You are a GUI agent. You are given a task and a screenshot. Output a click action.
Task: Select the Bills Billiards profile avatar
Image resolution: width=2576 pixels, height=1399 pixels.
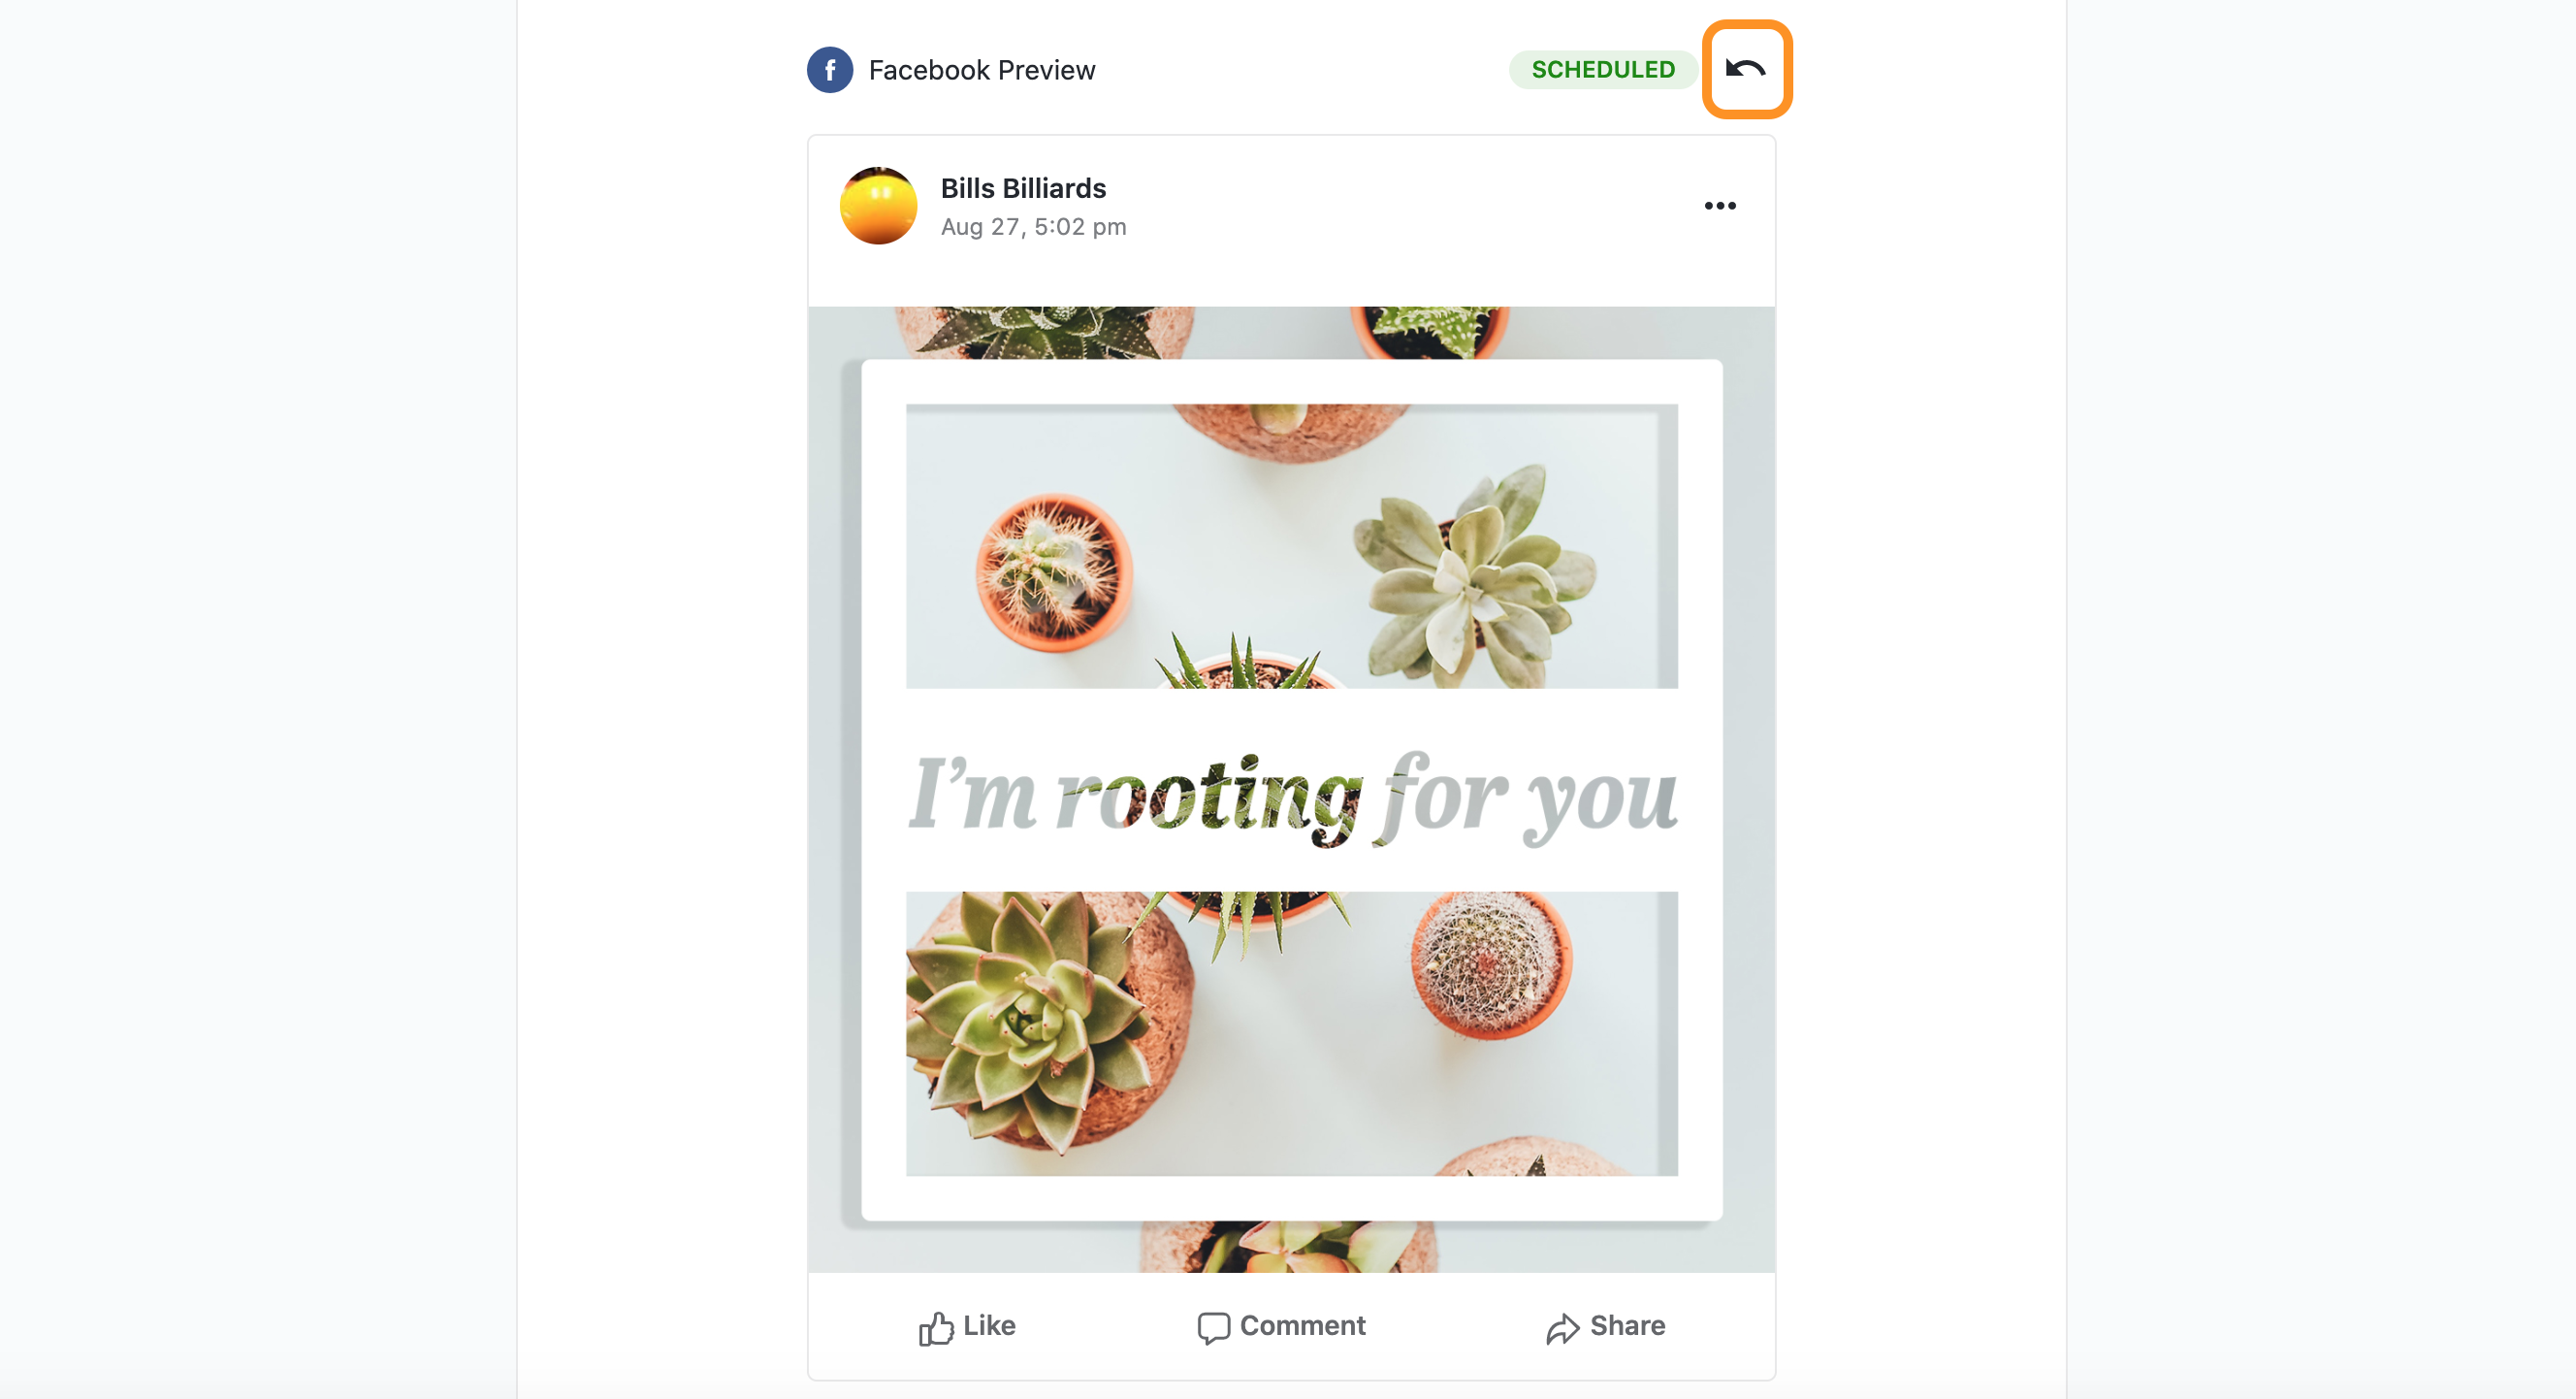pos(878,206)
